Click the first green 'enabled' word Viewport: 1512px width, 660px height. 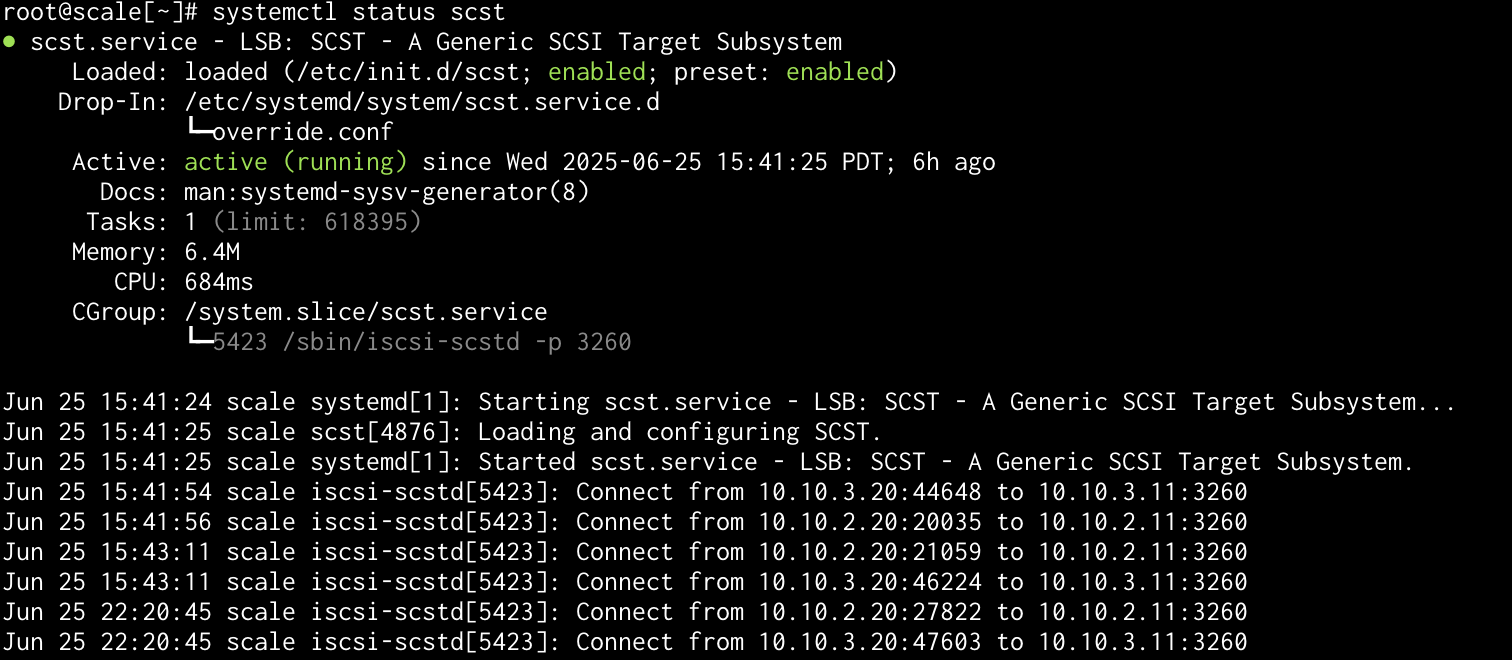[597, 72]
